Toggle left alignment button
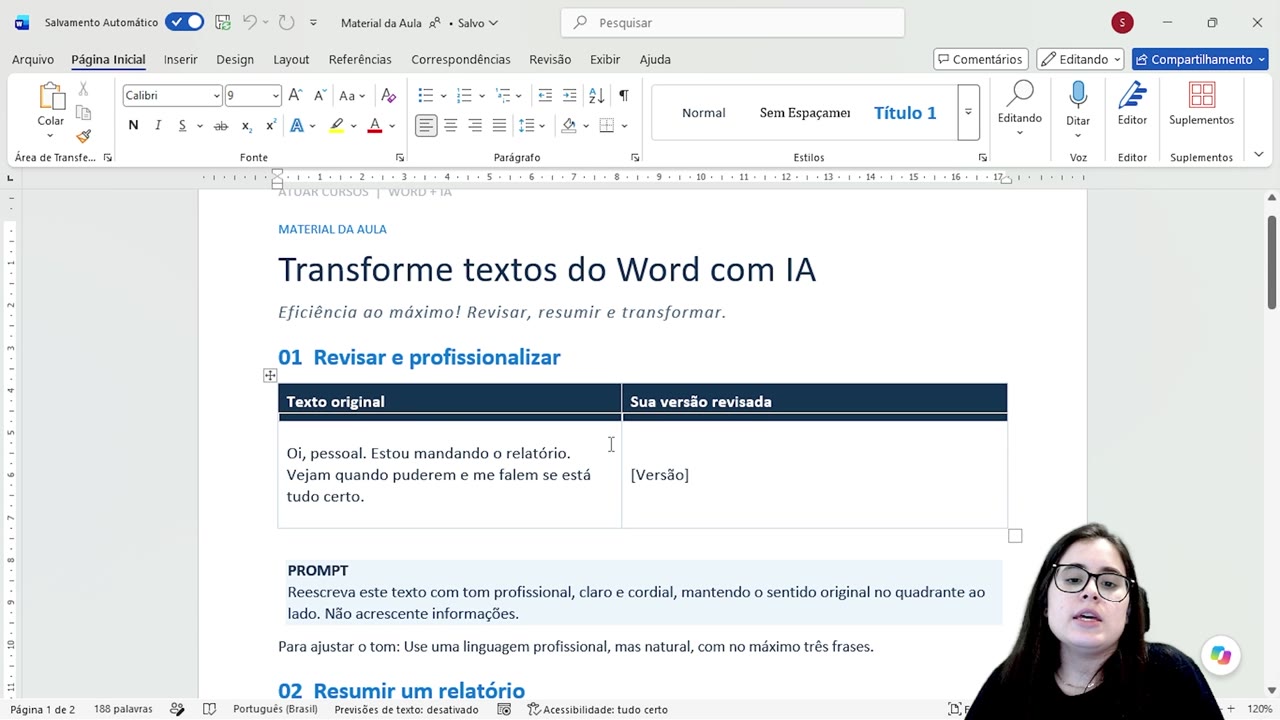The image size is (1280, 720). point(426,125)
